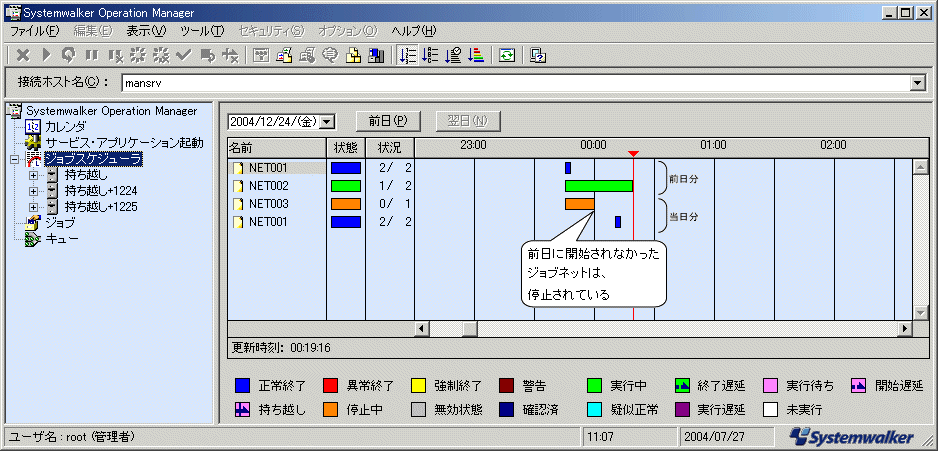The width and height of the screenshot is (938, 451).
Task: Click the colored document-pair toolbar icon
Action: (284, 56)
